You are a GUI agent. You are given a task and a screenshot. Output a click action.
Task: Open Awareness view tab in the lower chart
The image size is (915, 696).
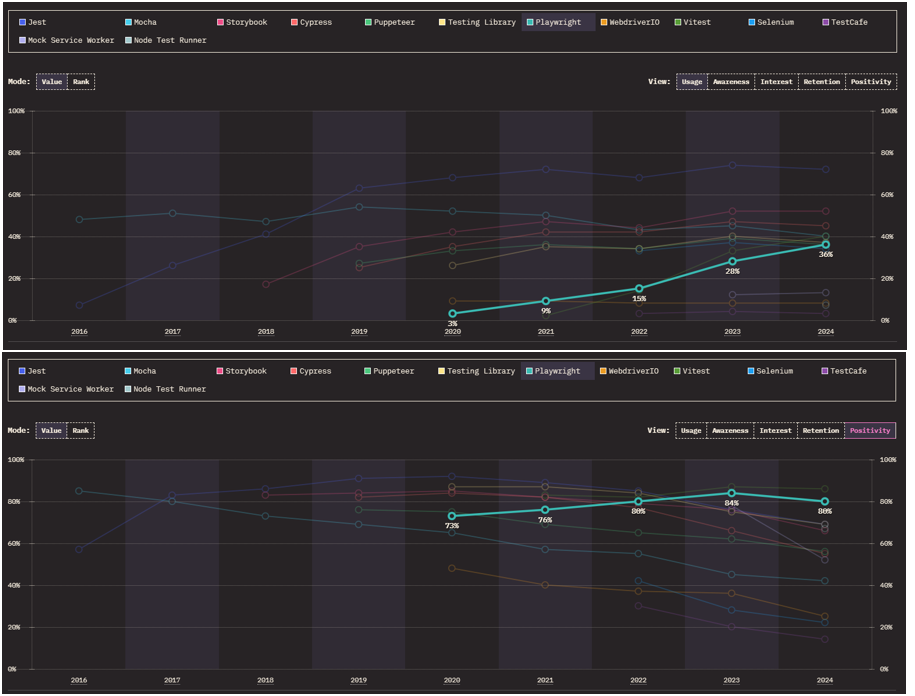click(x=730, y=431)
